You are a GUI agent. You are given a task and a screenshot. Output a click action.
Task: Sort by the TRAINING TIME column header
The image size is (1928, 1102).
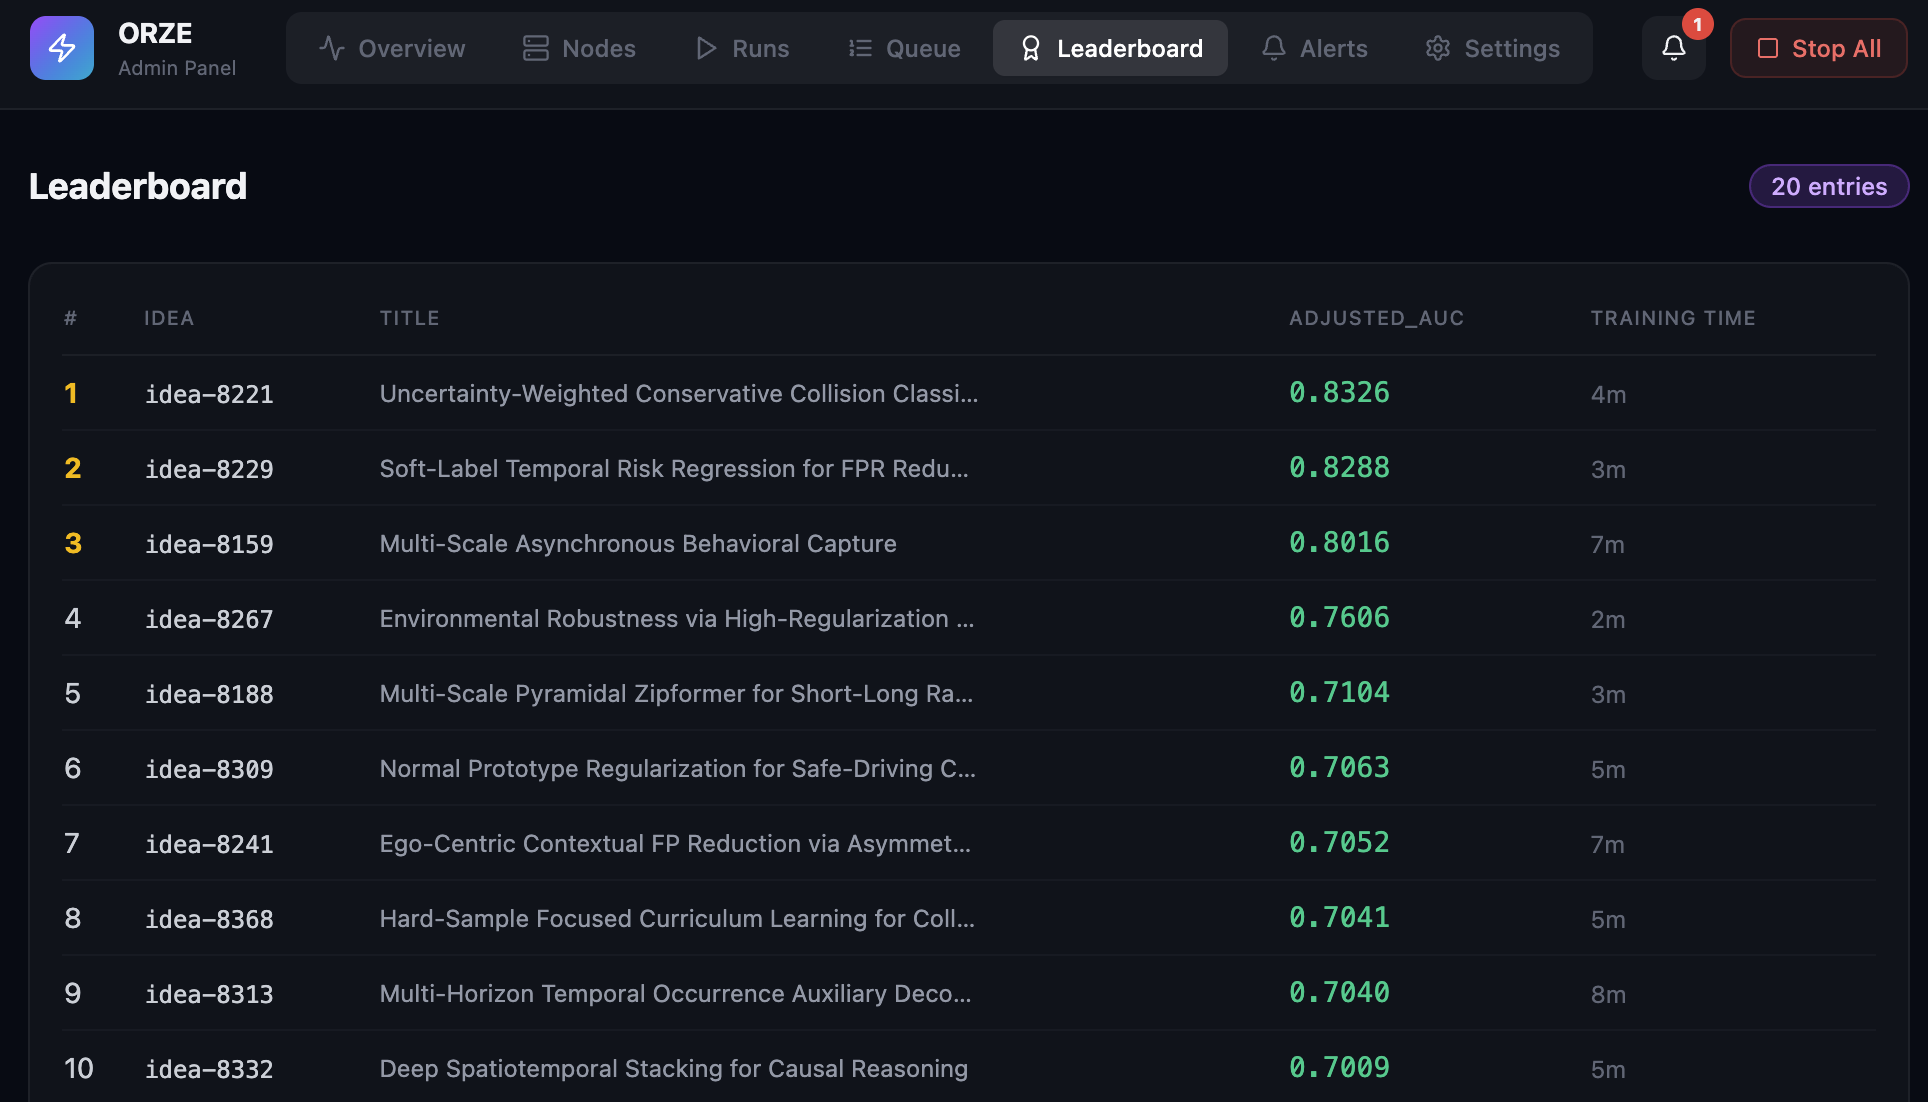tap(1672, 318)
